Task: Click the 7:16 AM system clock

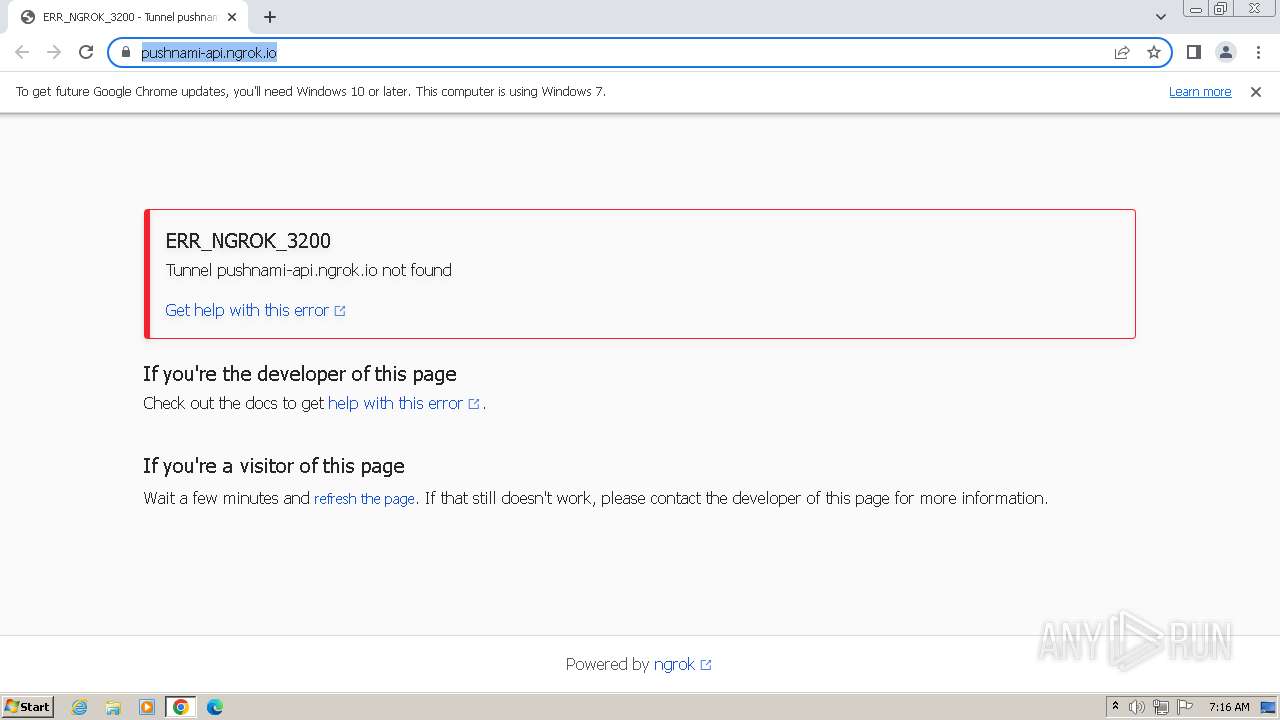Action: coord(1229,707)
